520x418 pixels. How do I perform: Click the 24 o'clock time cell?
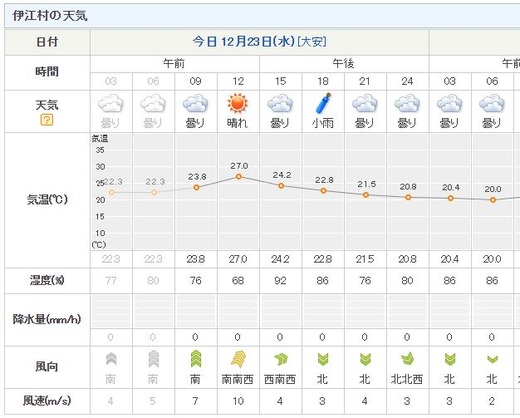tap(407, 81)
